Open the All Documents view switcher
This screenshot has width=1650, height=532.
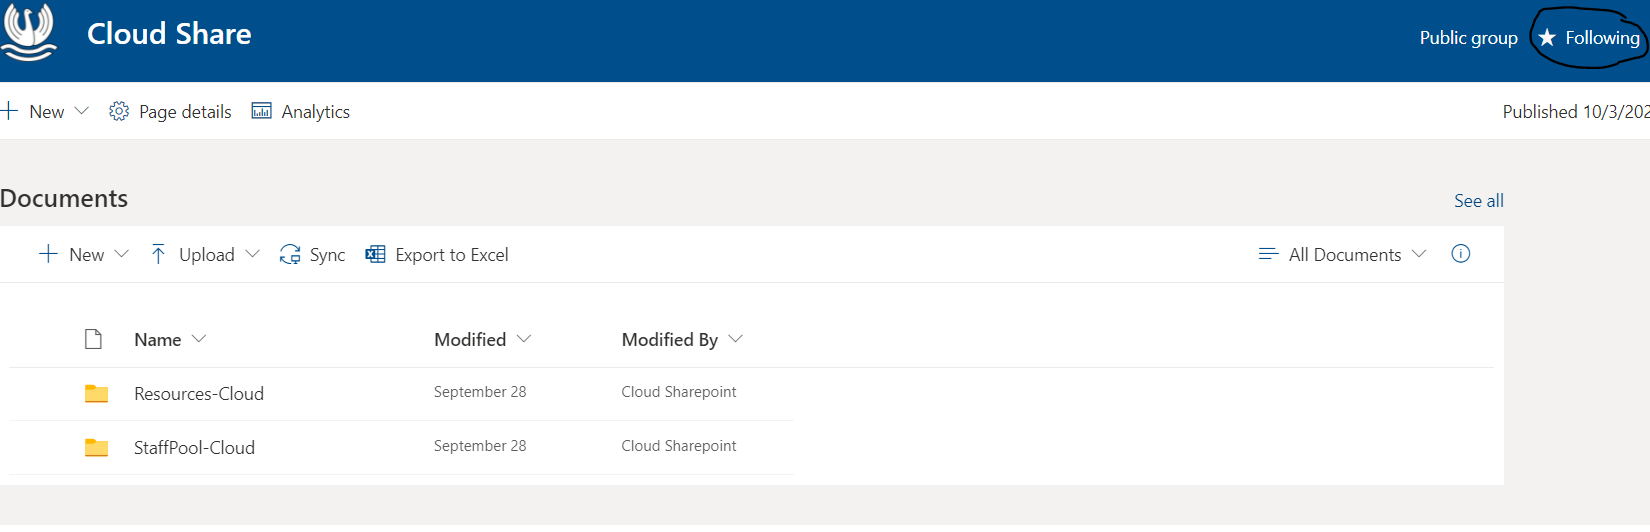[1342, 254]
